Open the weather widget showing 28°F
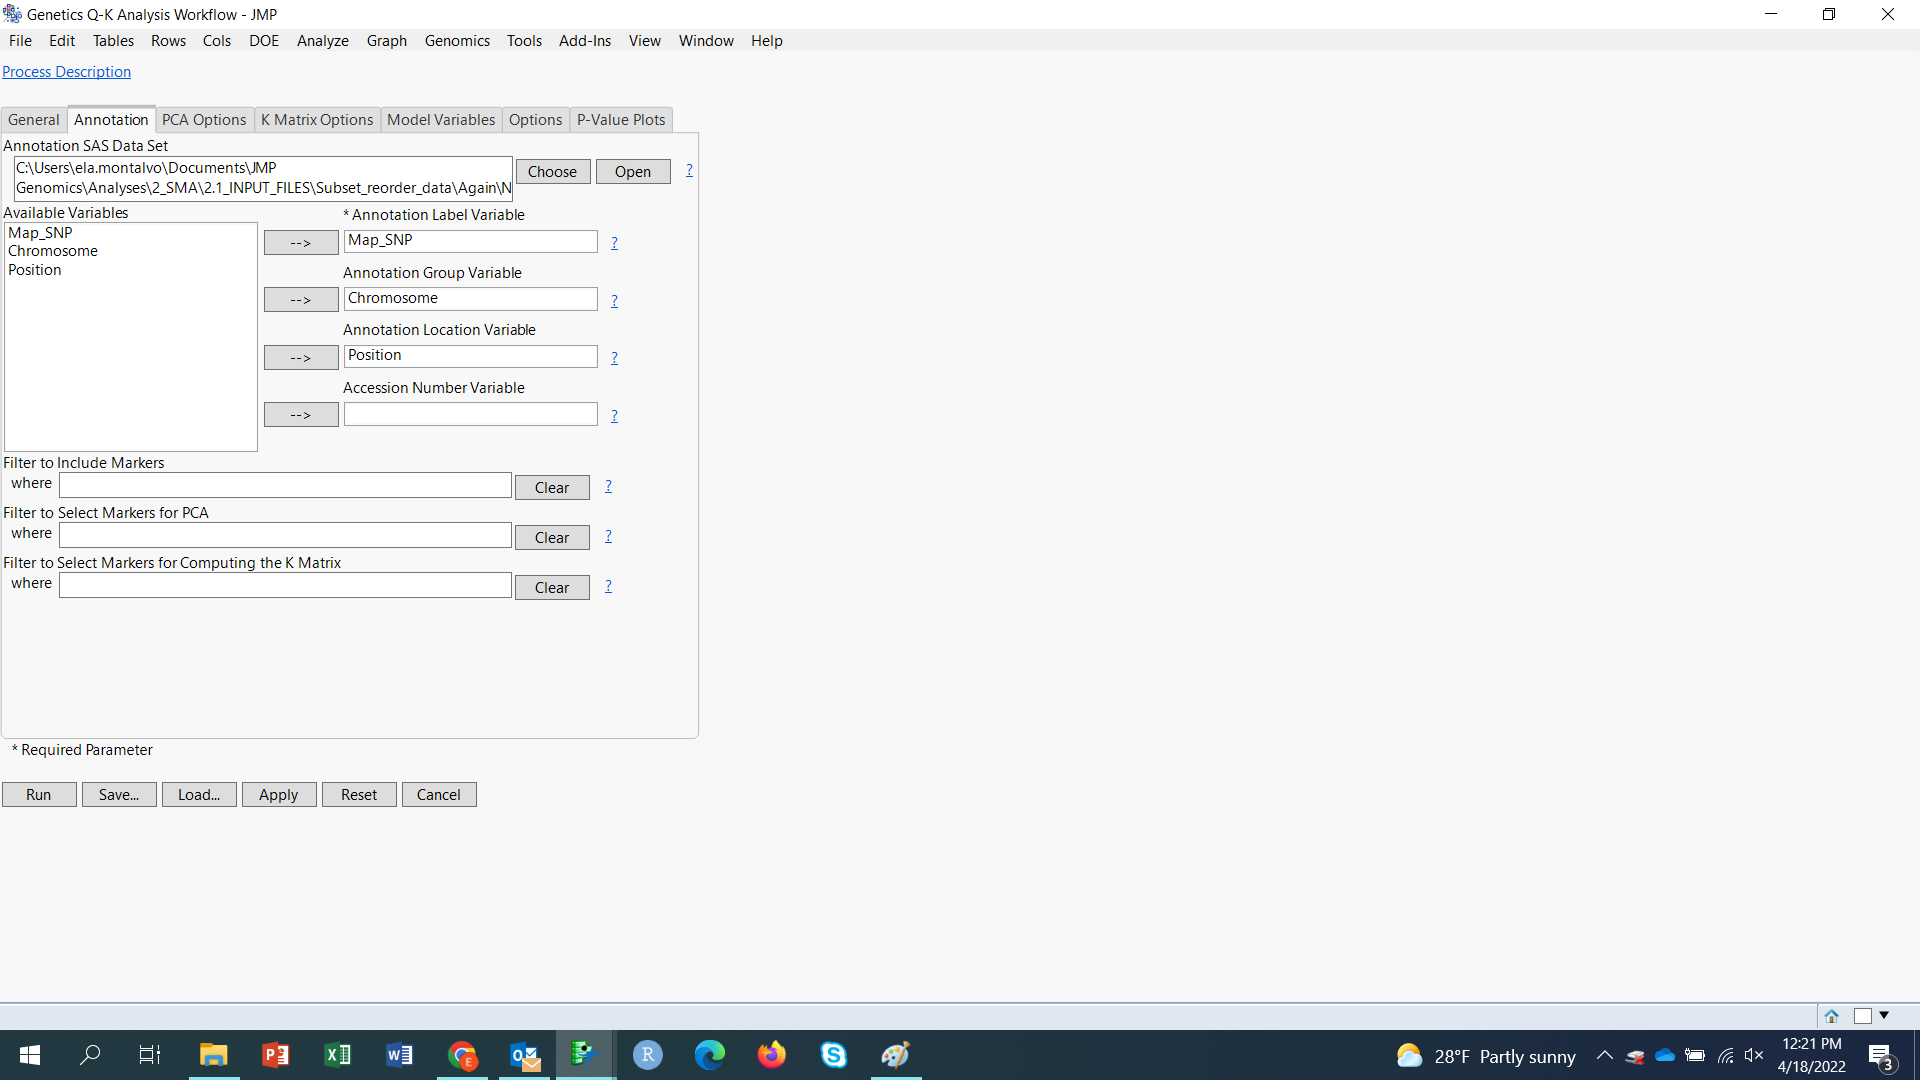 click(1486, 1056)
